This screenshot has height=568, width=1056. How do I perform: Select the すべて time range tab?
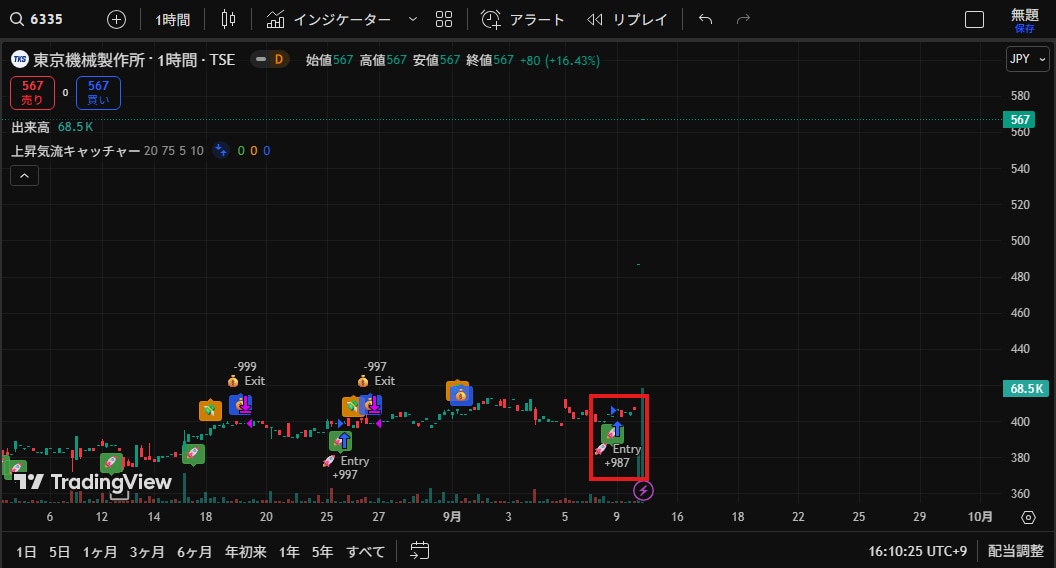[366, 552]
